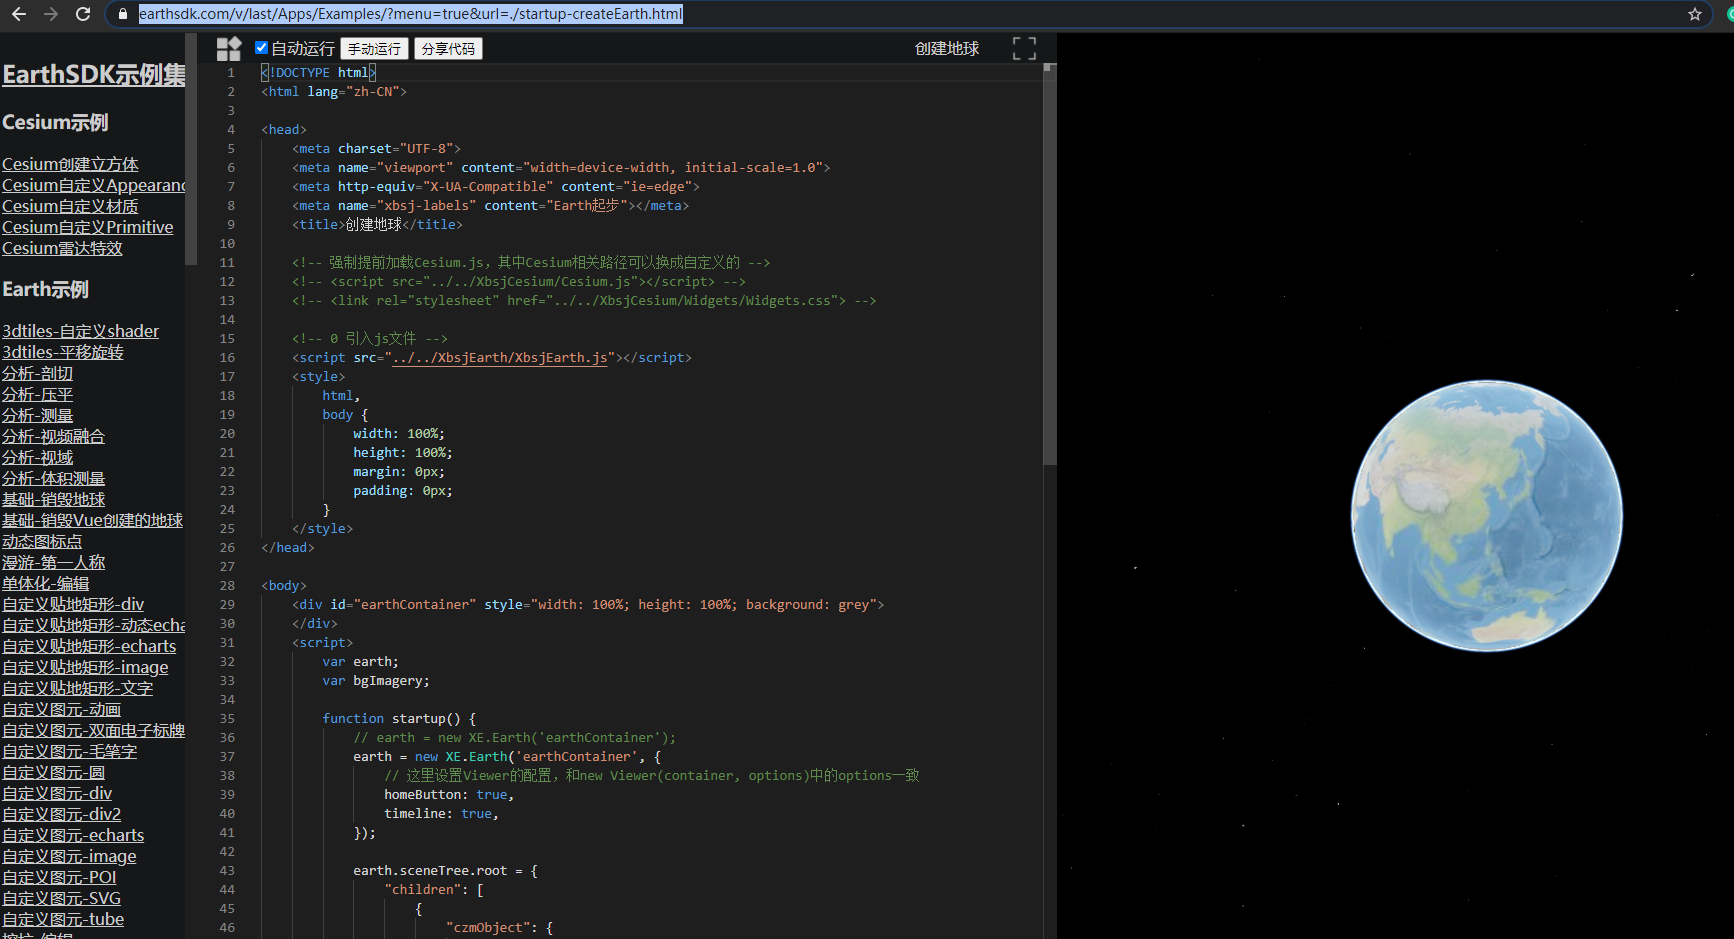The image size is (1734, 939).
Task: Reload the page with refresh icon
Action: coord(83,14)
